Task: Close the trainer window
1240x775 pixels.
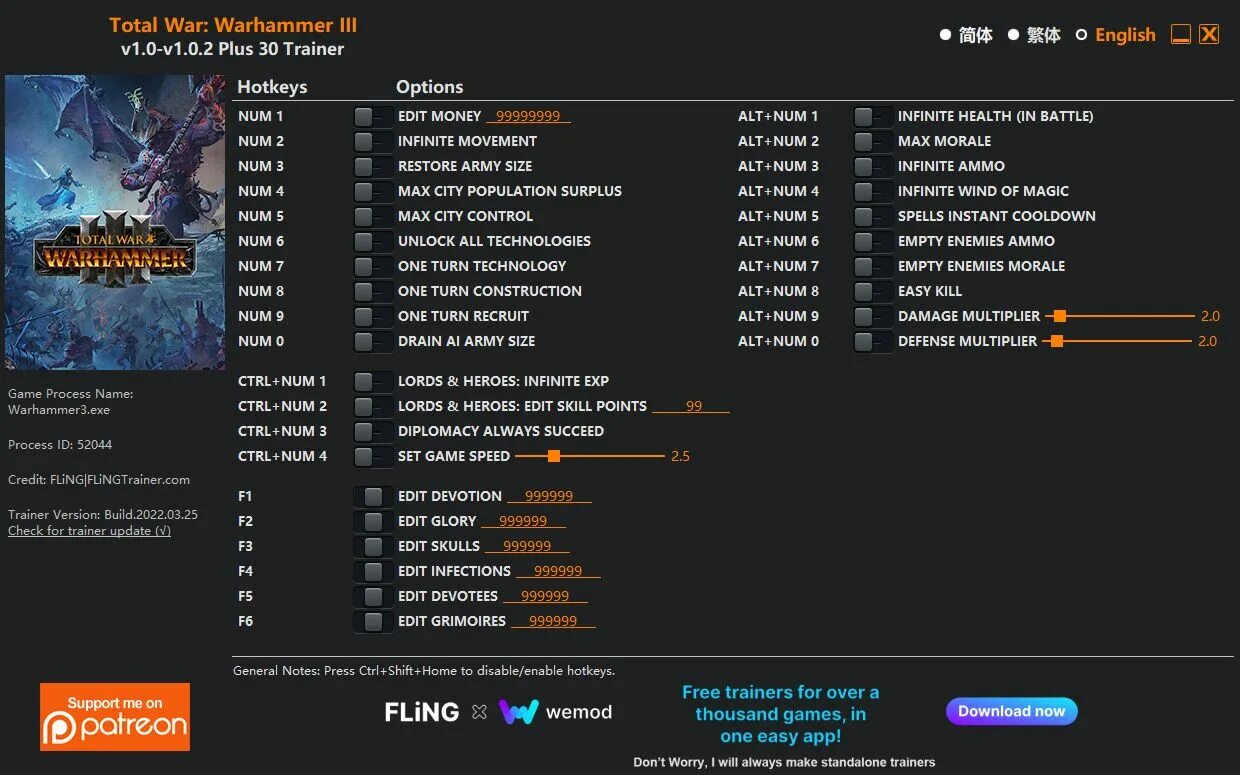Action: (x=1209, y=34)
